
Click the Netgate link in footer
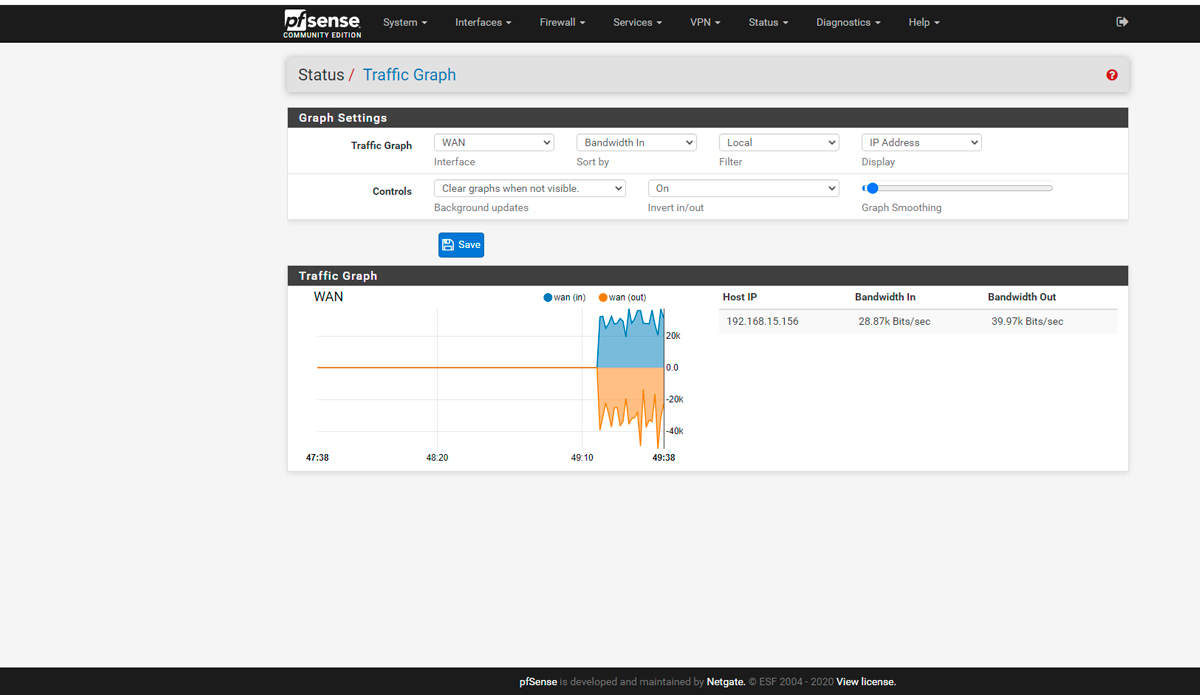point(726,682)
